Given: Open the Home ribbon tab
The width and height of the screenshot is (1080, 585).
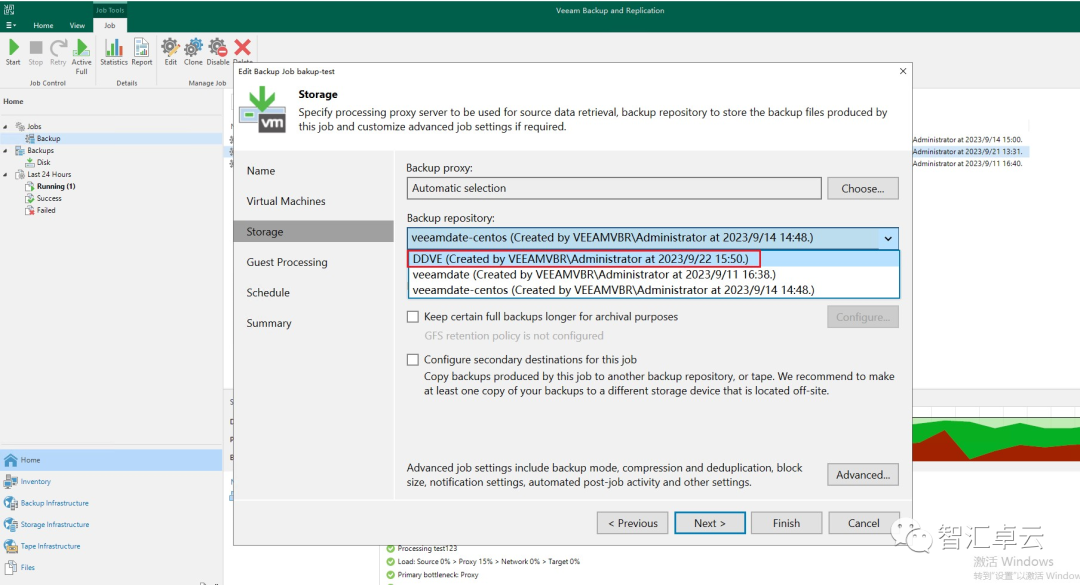Looking at the screenshot, I should click(x=43, y=25).
